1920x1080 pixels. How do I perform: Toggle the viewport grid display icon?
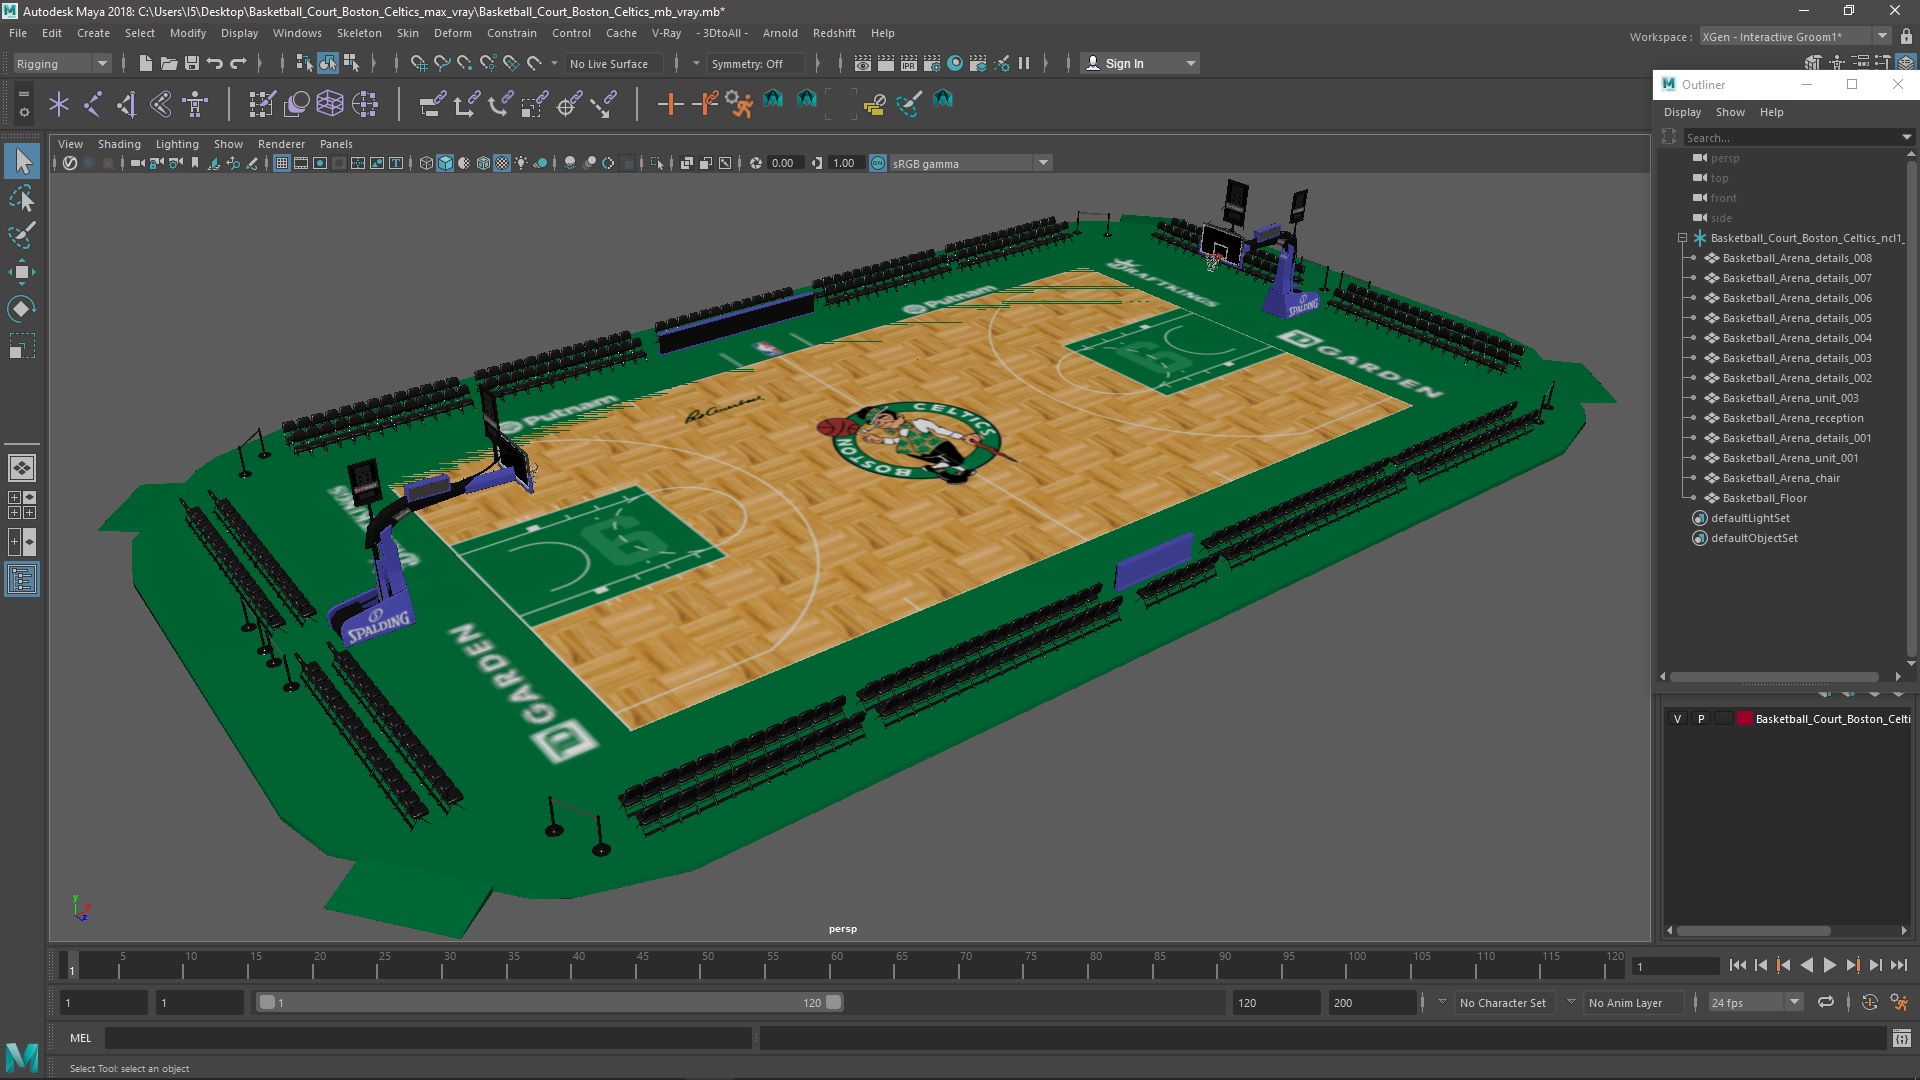click(282, 163)
